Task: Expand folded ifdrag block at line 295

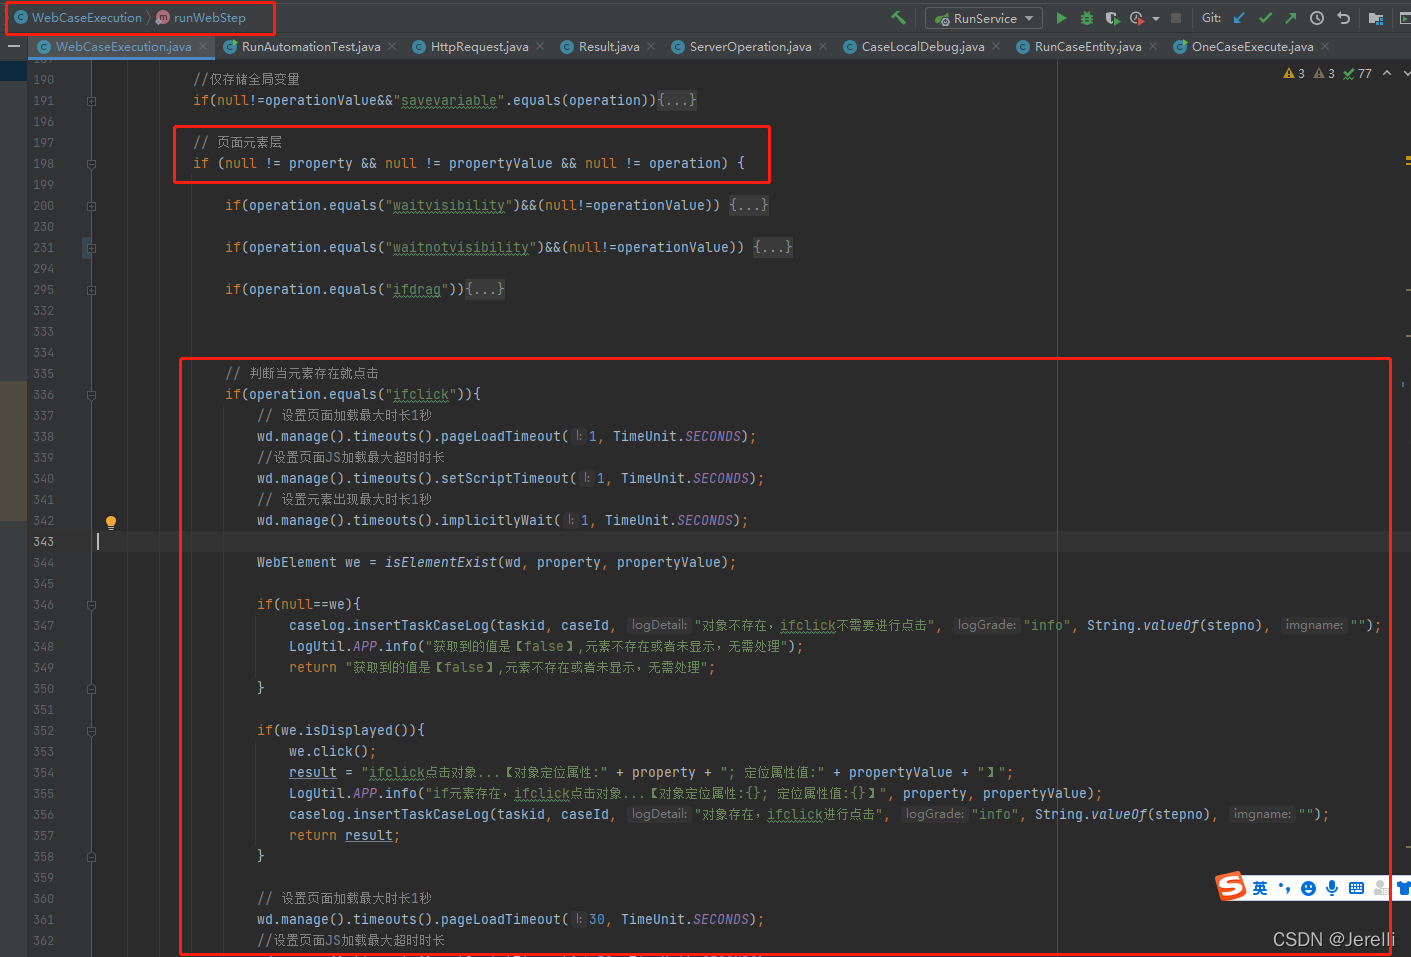Action: pos(91,290)
